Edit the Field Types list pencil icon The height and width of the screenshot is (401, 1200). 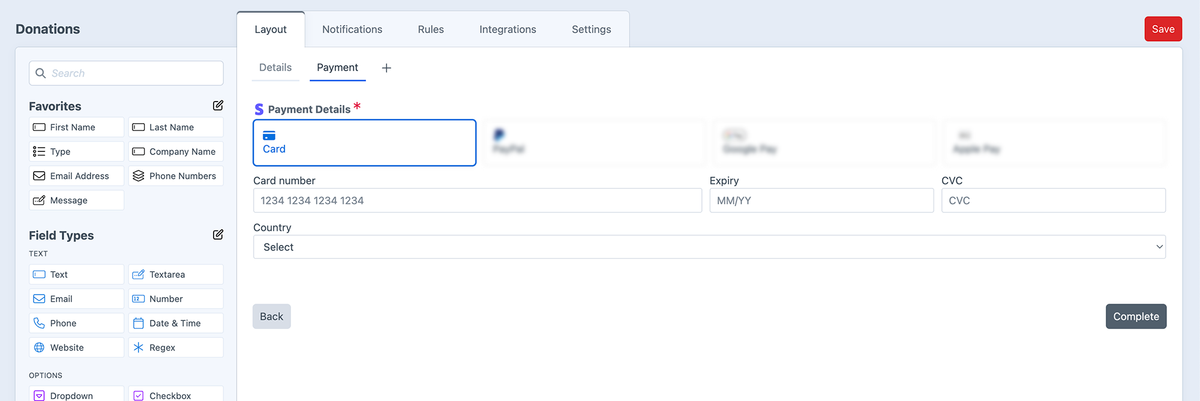click(x=218, y=235)
